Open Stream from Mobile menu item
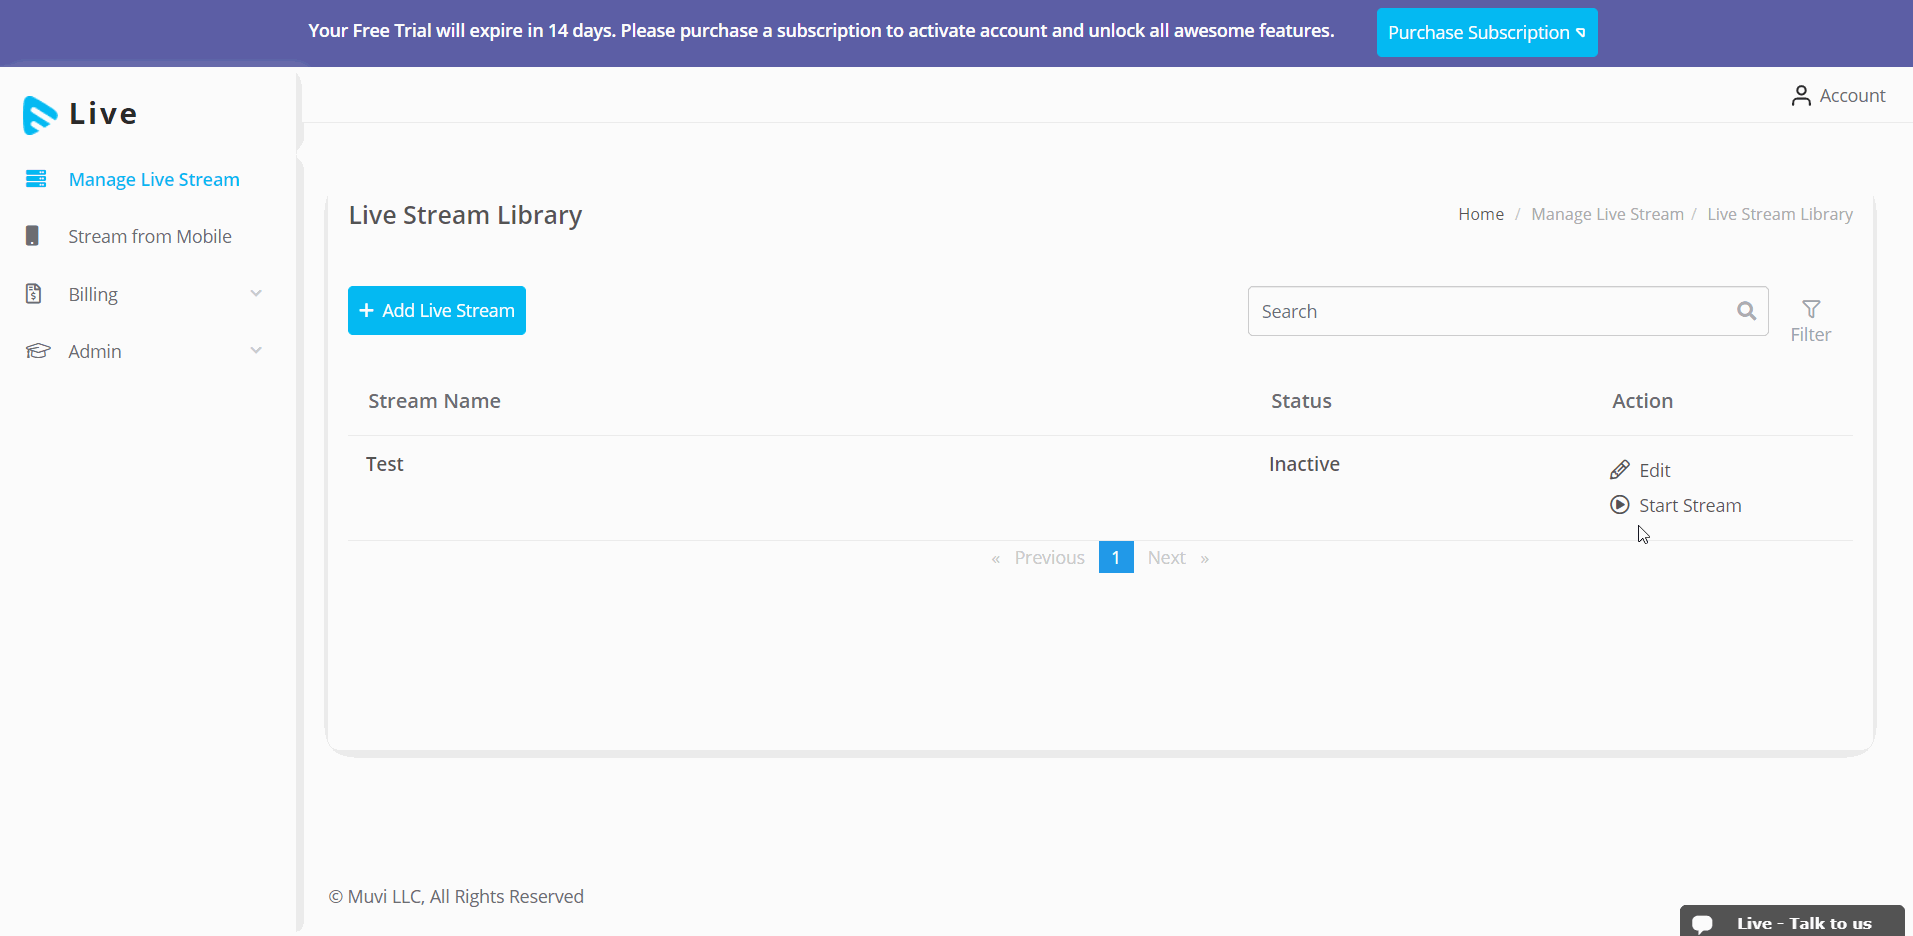Screen dimensions: 1913x936 click(x=150, y=237)
